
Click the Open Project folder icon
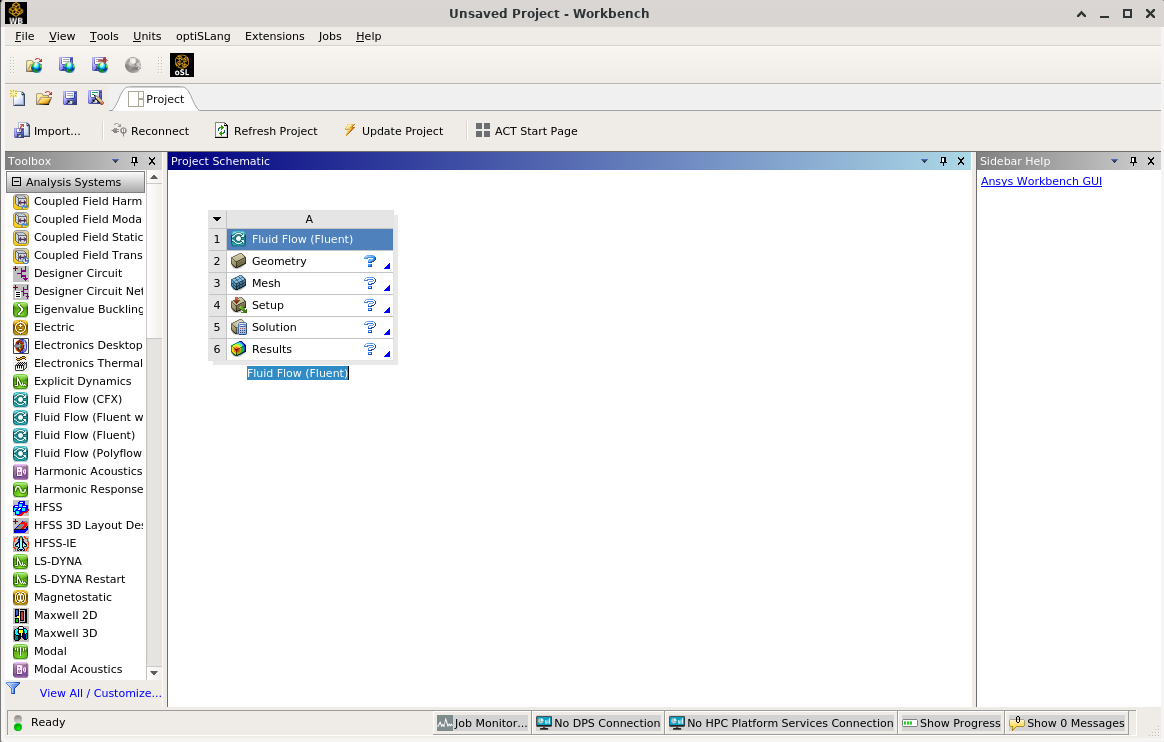tap(44, 98)
